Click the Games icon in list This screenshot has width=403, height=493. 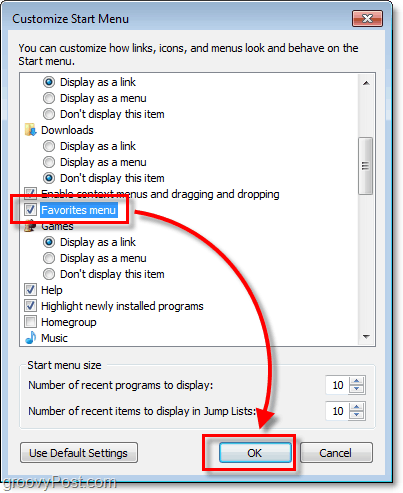[30, 227]
